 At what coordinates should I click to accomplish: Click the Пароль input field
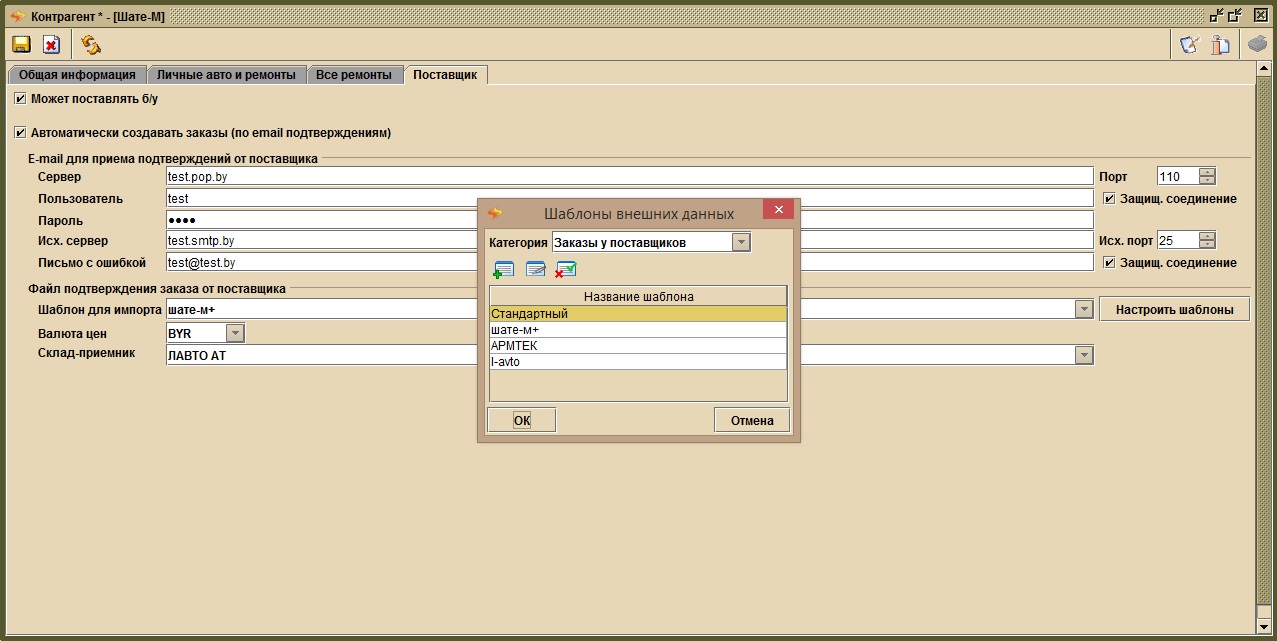tap(630, 220)
